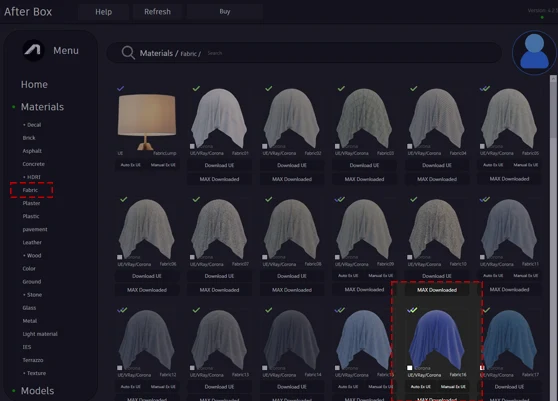Click the Buy button in top bar
558x401 pixels.
[x=225, y=12]
